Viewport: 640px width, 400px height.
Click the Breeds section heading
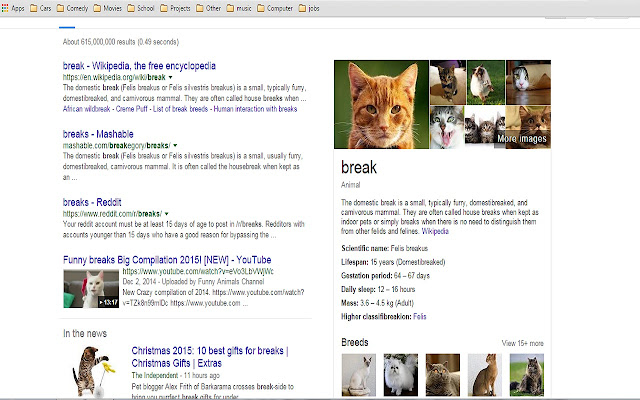coord(355,342)
